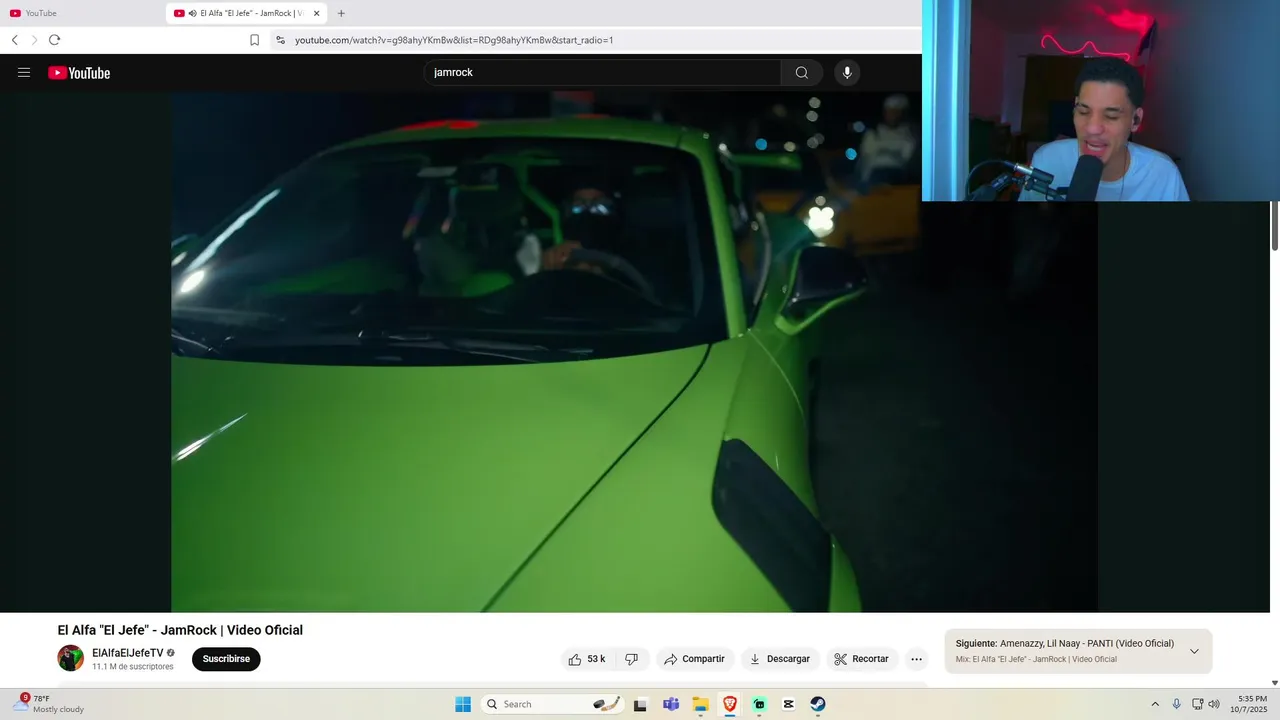
Task: Switch to the first YouTube tab
Action: pos(82,13)
